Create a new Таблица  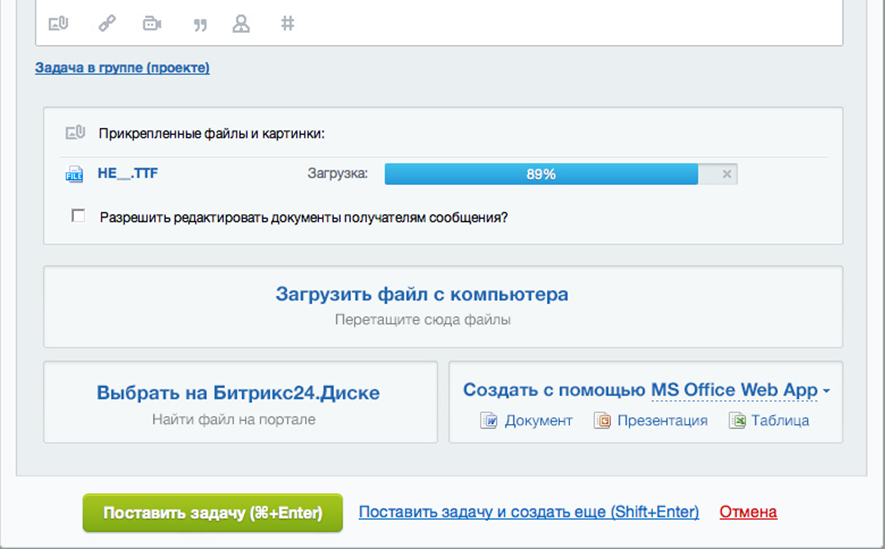click(x=780, y=421)
